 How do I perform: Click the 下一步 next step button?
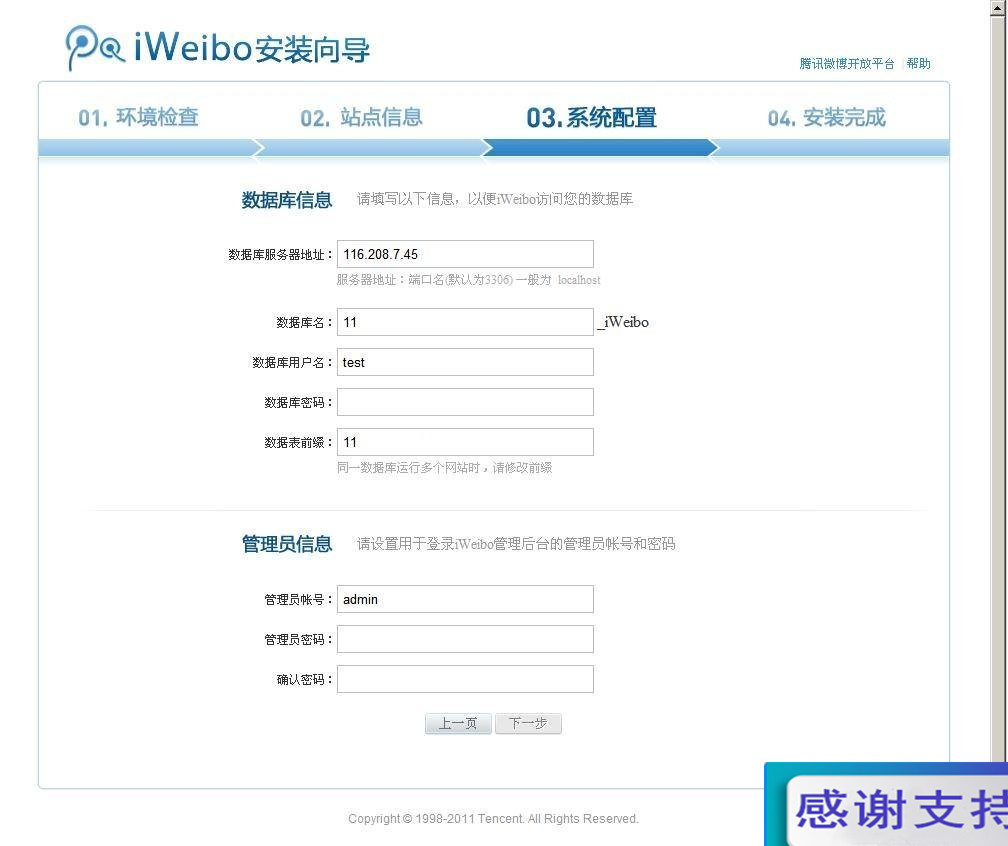click(x=528, y=724)
